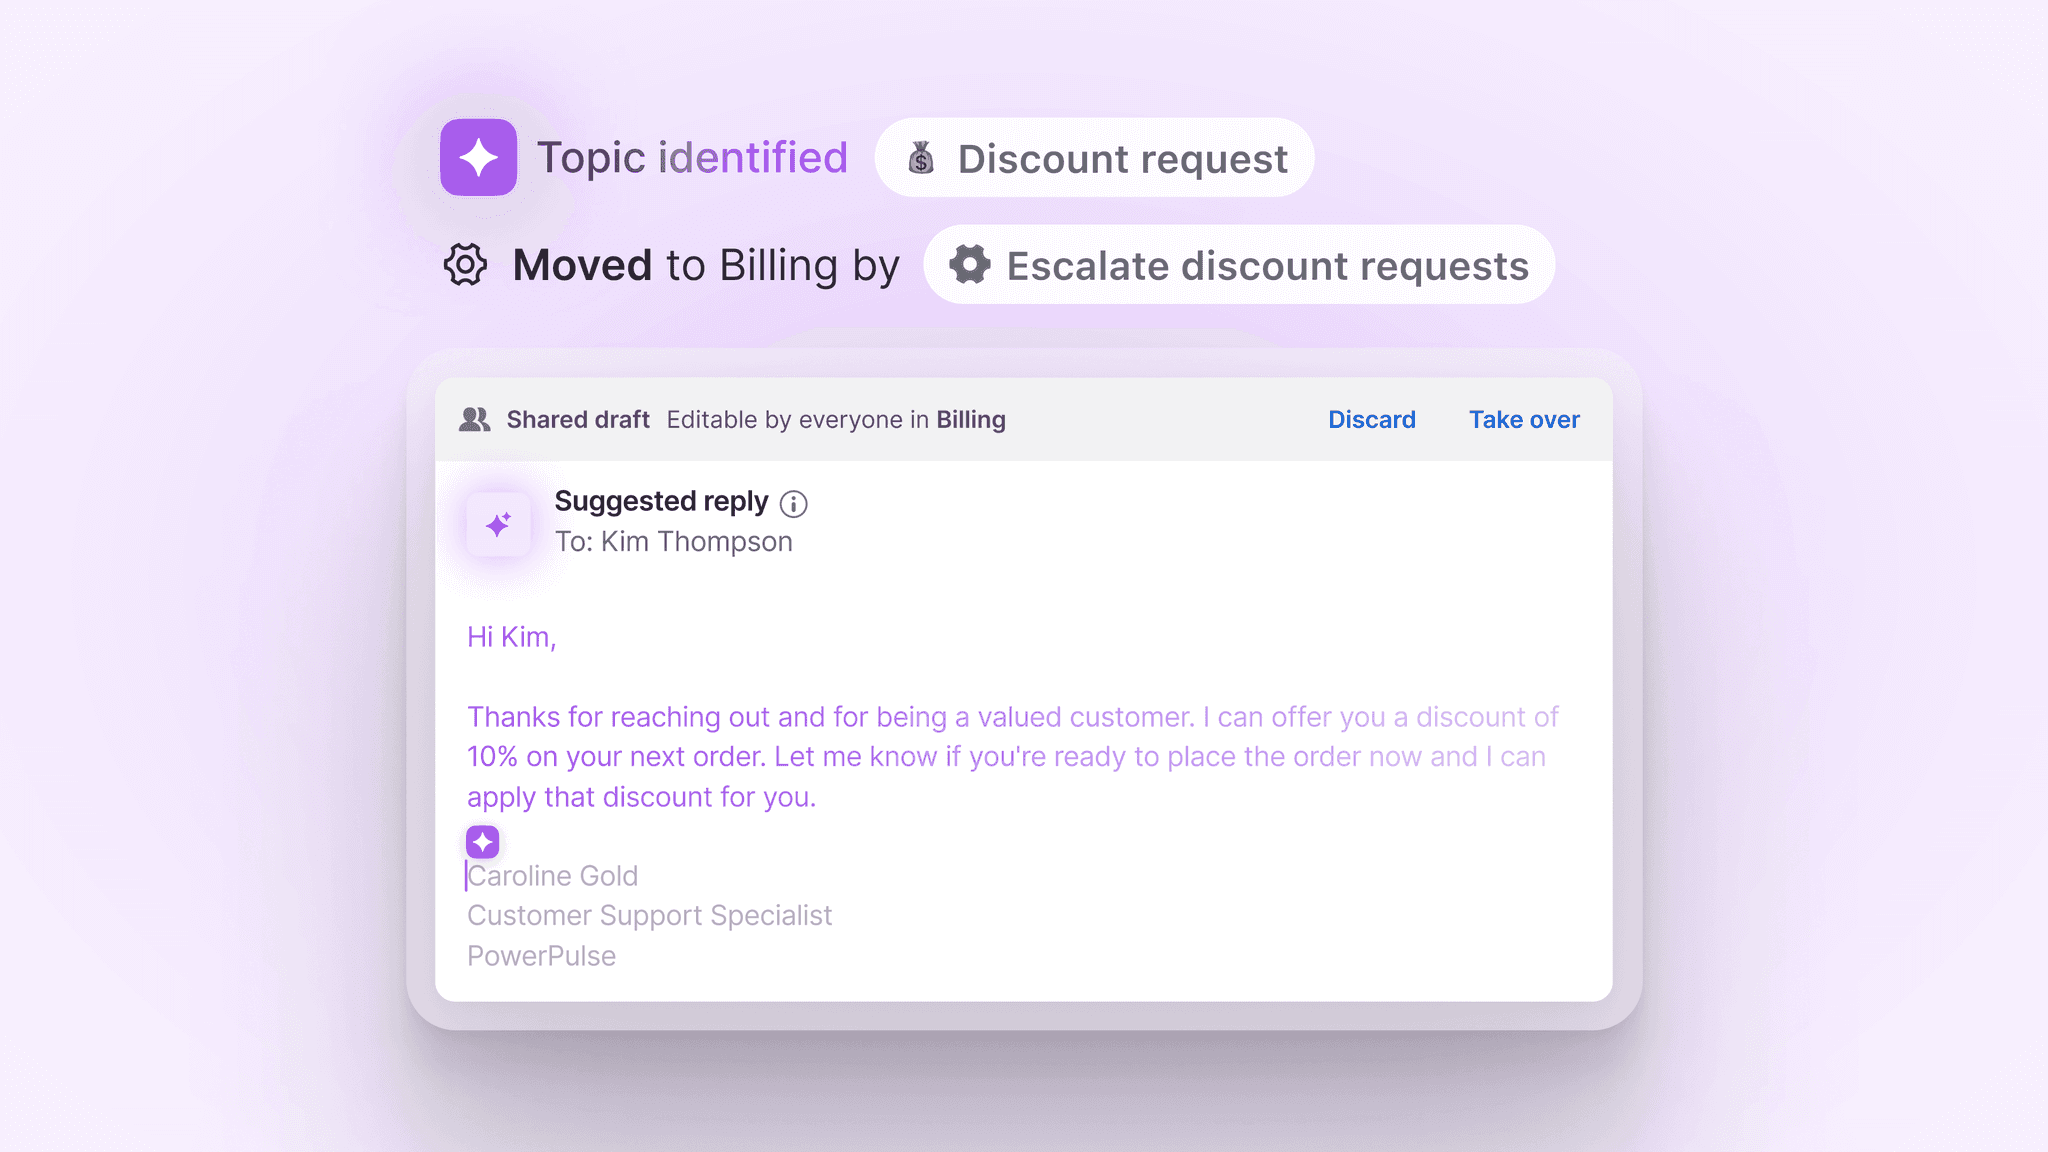Take over the shared draft

[1524, 419]
